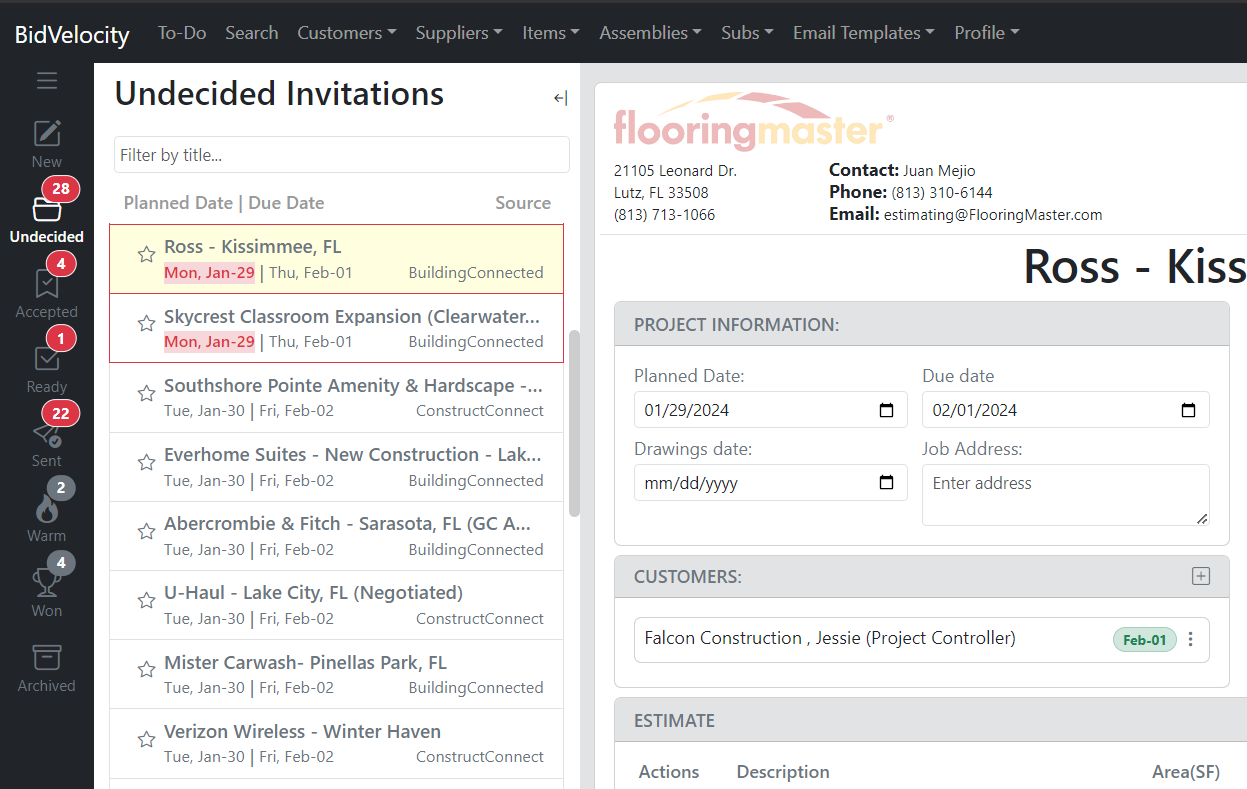Go to BidVelocity home

[72, 35]
